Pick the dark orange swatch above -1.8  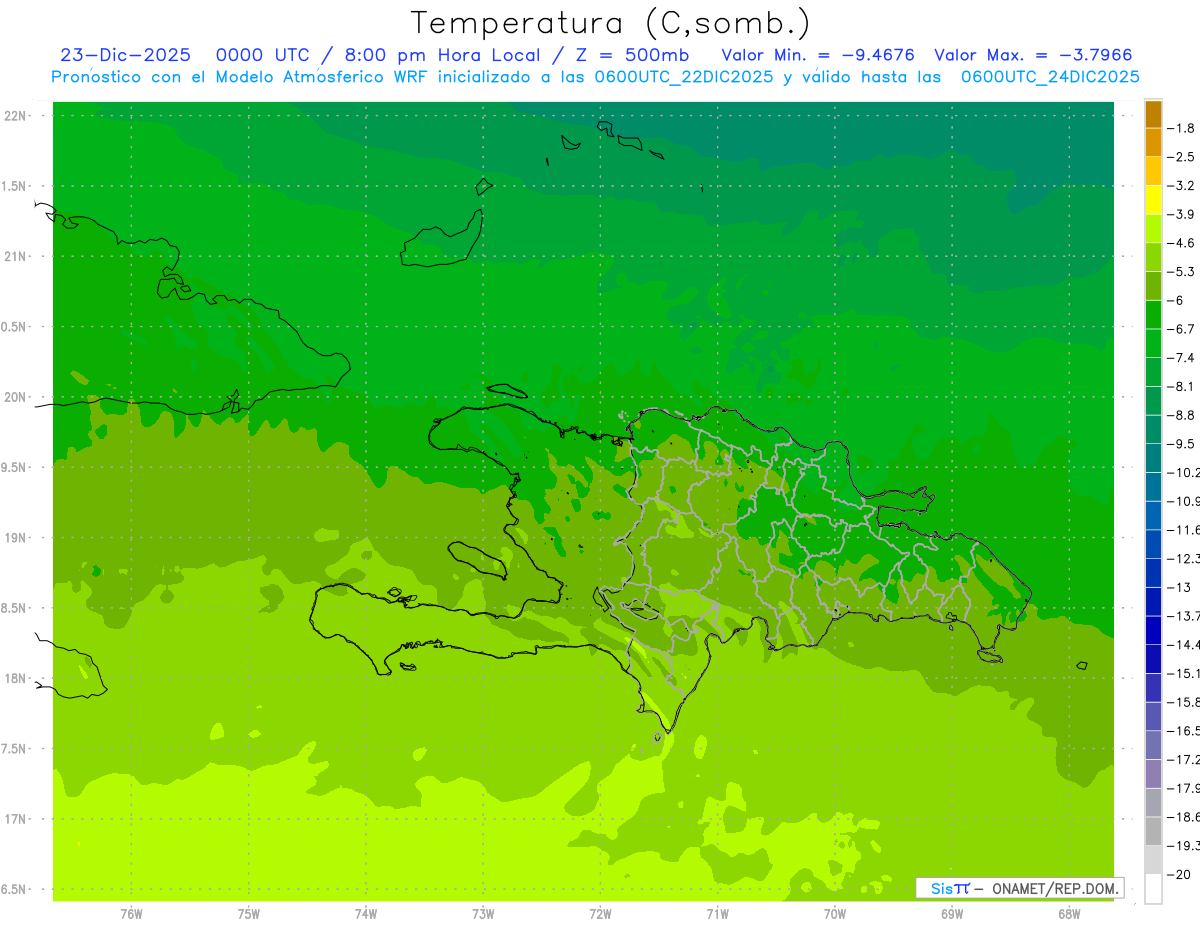click(x=1153, y=114)
